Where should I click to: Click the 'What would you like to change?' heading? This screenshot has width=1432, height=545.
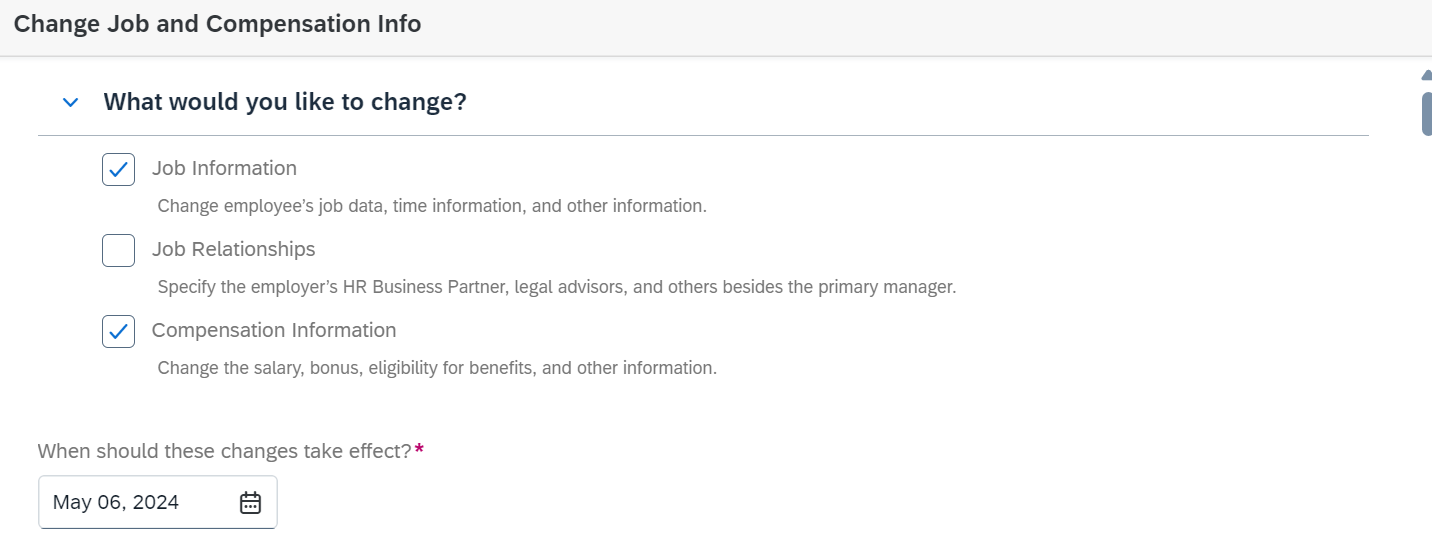[x=285, y=102]
